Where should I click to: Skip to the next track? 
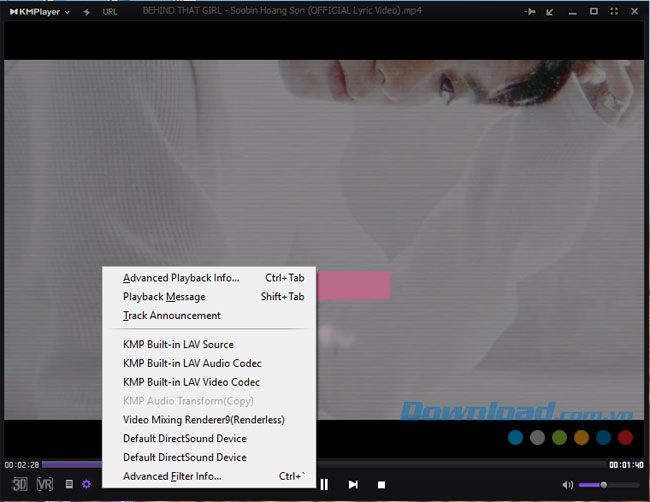point(353,485)
